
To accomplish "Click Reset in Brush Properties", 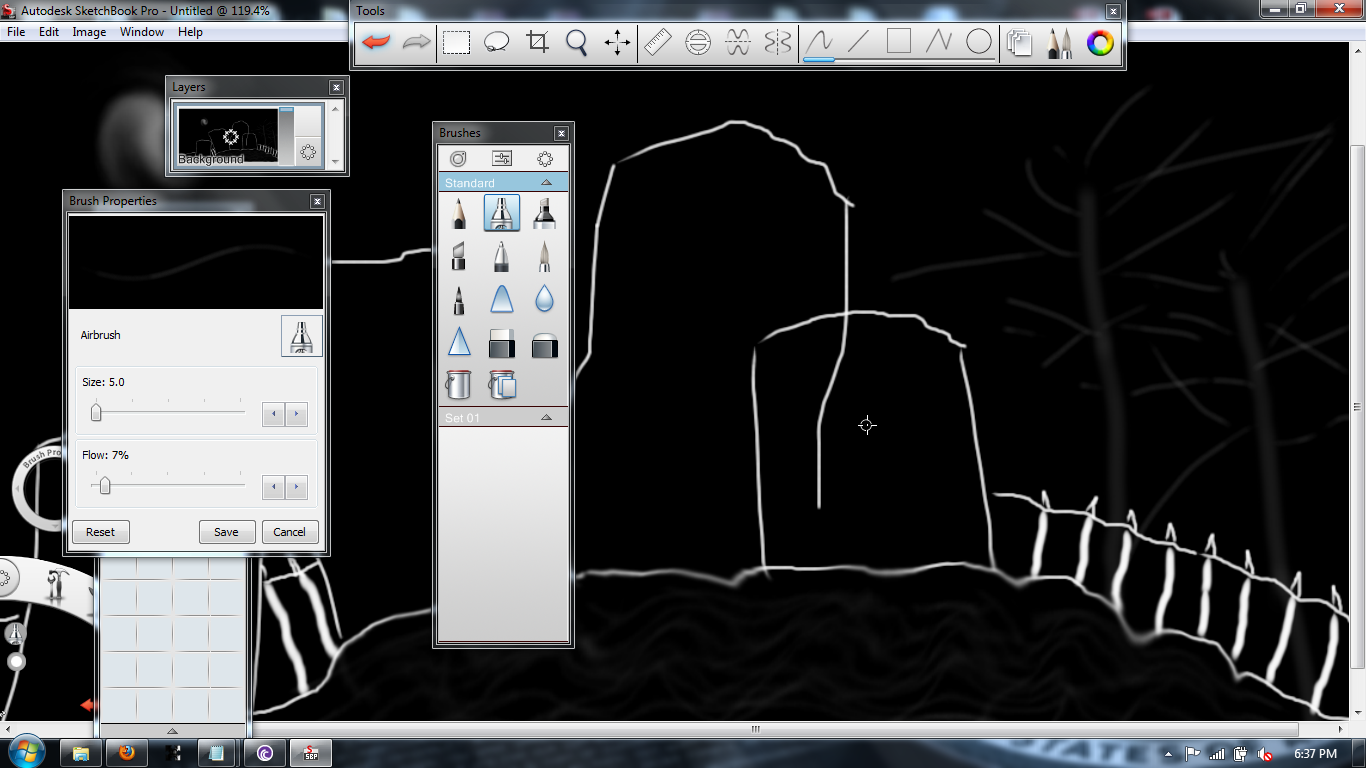I will pos(100,532).
